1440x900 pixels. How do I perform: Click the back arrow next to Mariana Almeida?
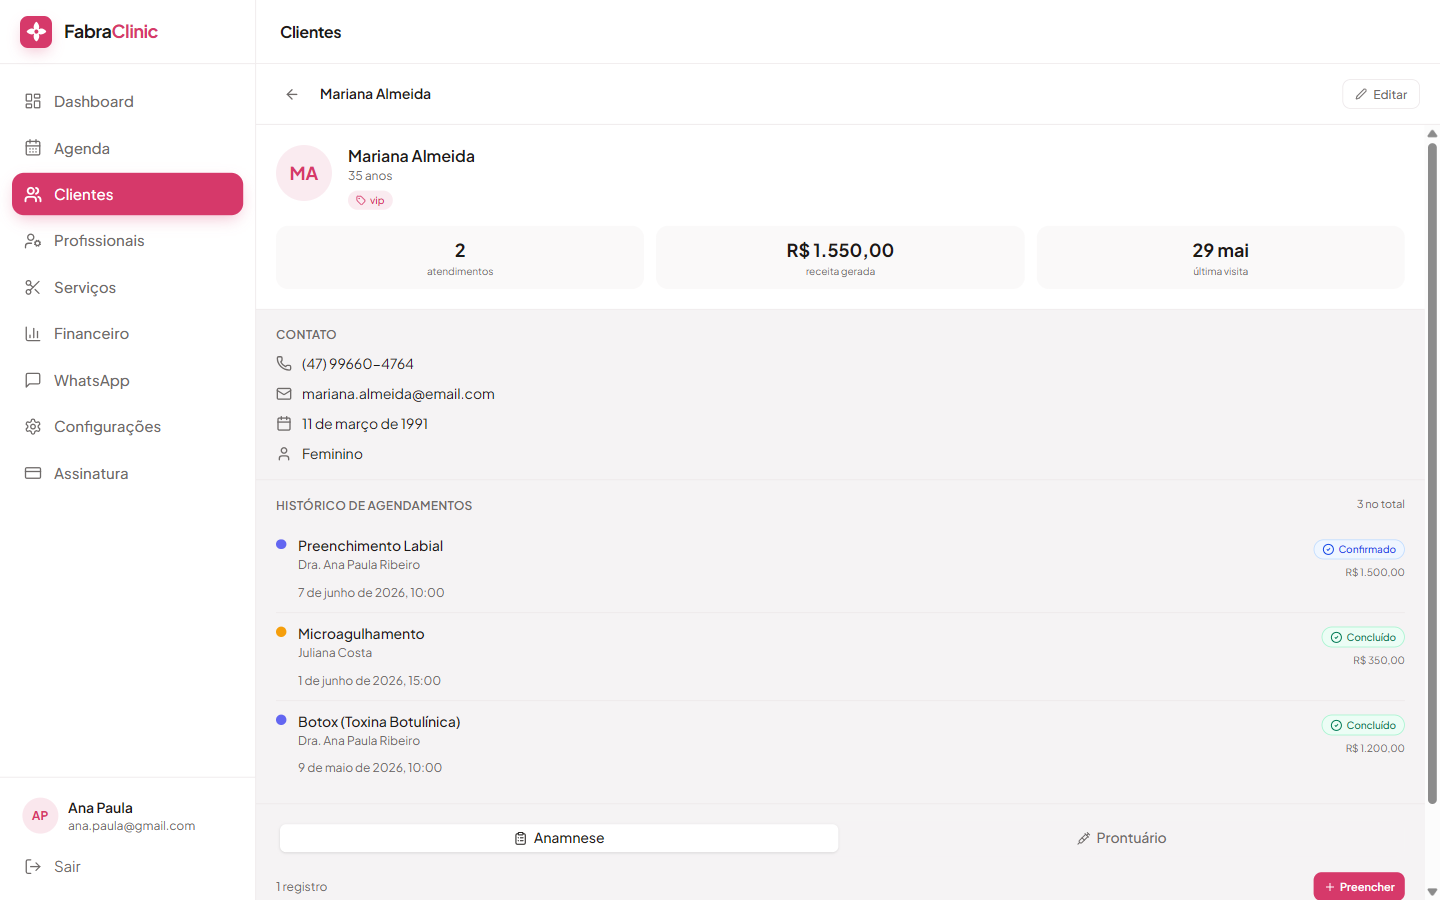(x=292, y=94)
